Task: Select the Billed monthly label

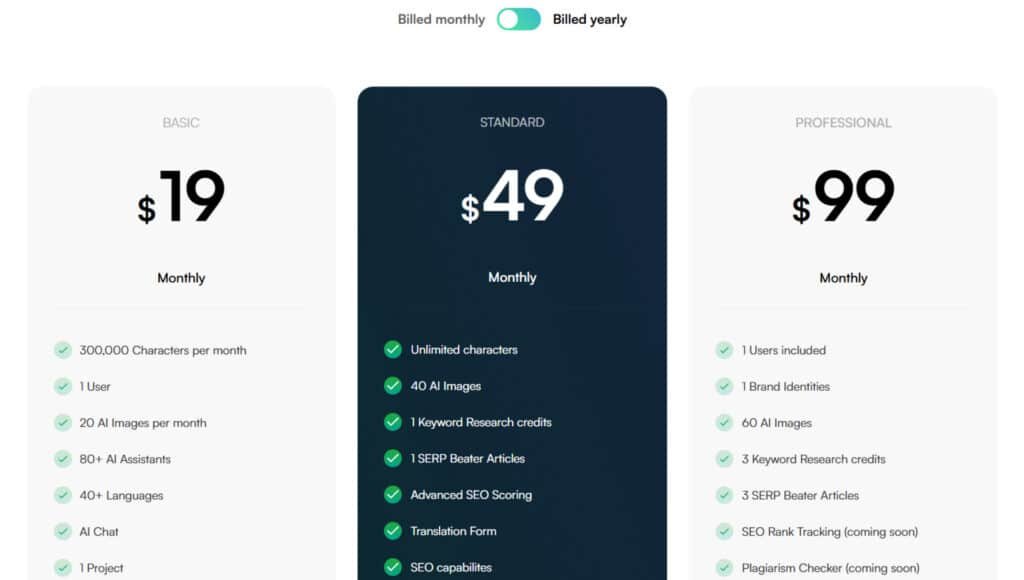Action: 441,19
